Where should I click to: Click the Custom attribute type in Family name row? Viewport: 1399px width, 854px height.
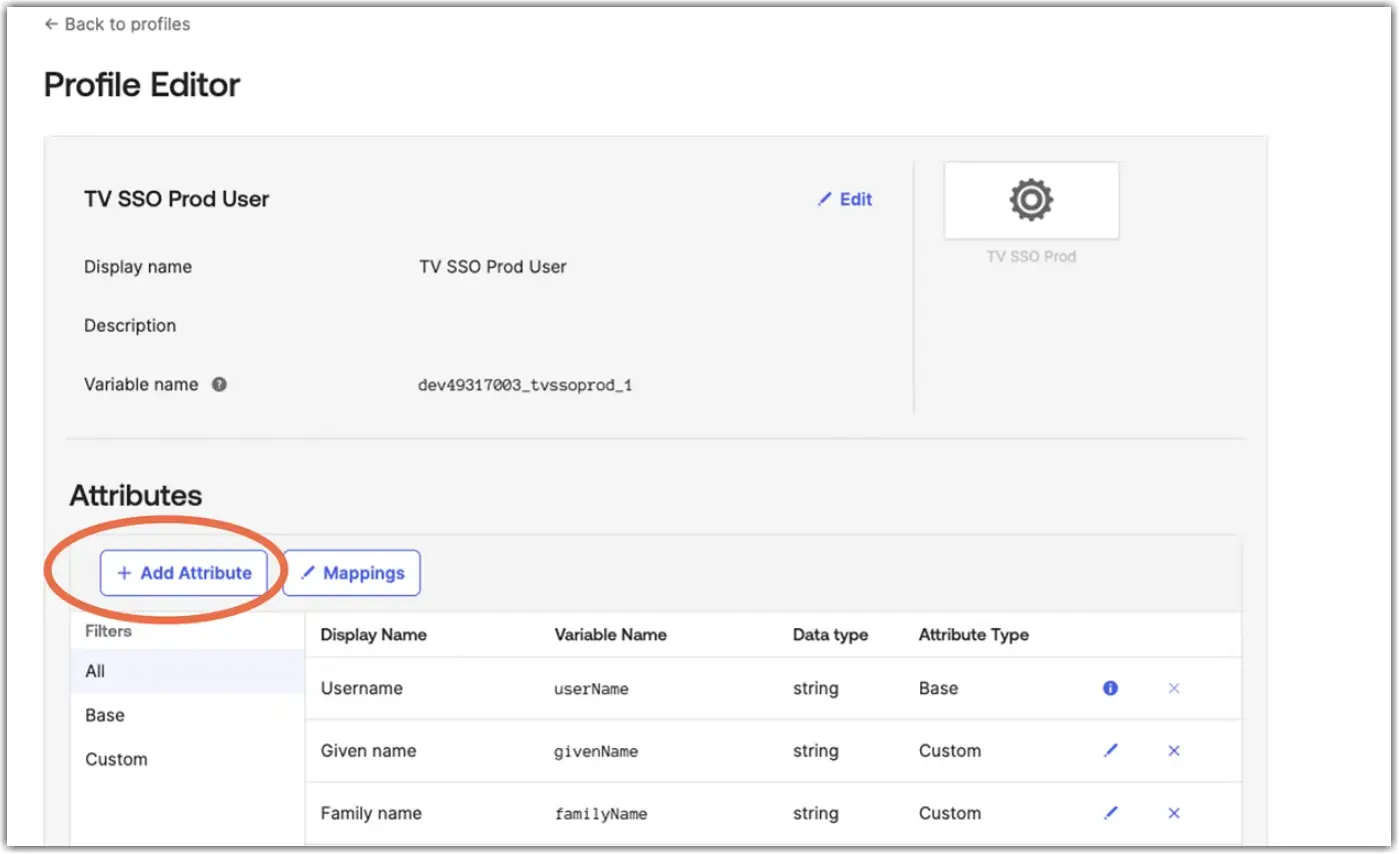tap(949, 813)
